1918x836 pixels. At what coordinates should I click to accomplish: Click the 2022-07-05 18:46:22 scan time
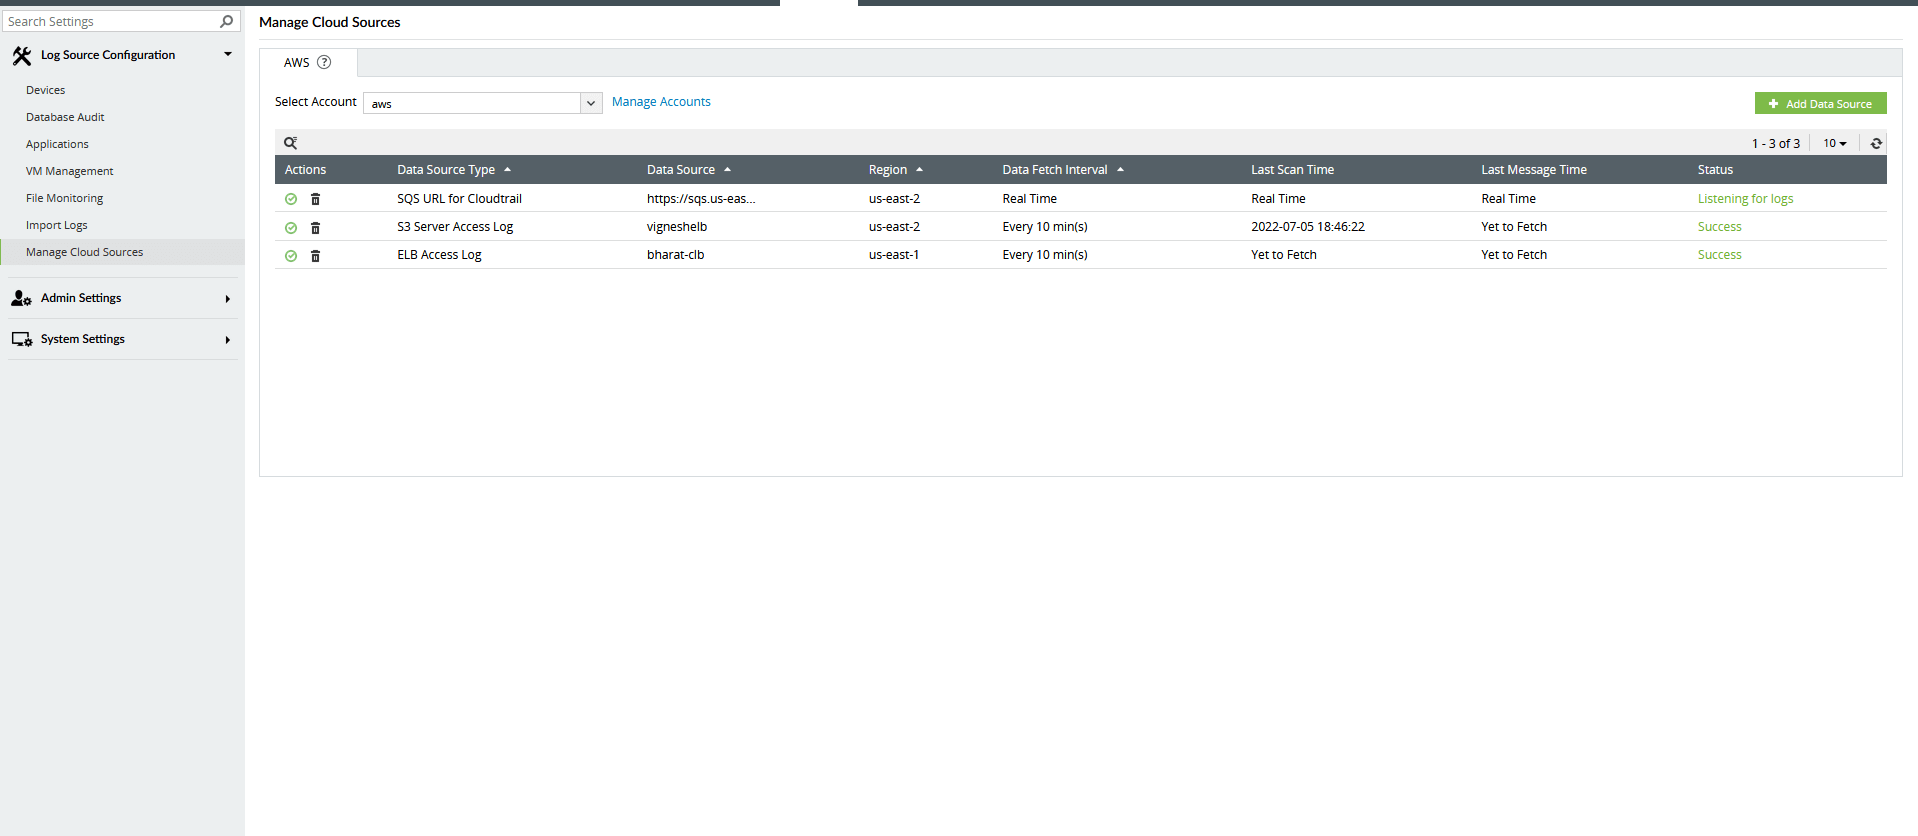coord(1308,227)
